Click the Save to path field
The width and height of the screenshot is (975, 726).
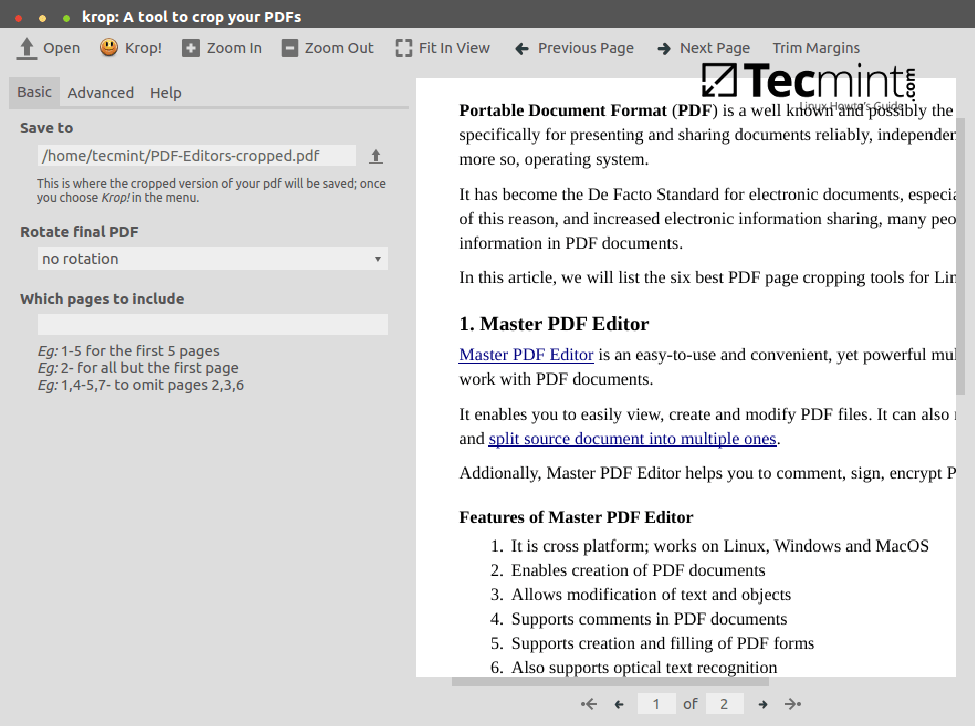pyautogui.click(x=196, y=156)
